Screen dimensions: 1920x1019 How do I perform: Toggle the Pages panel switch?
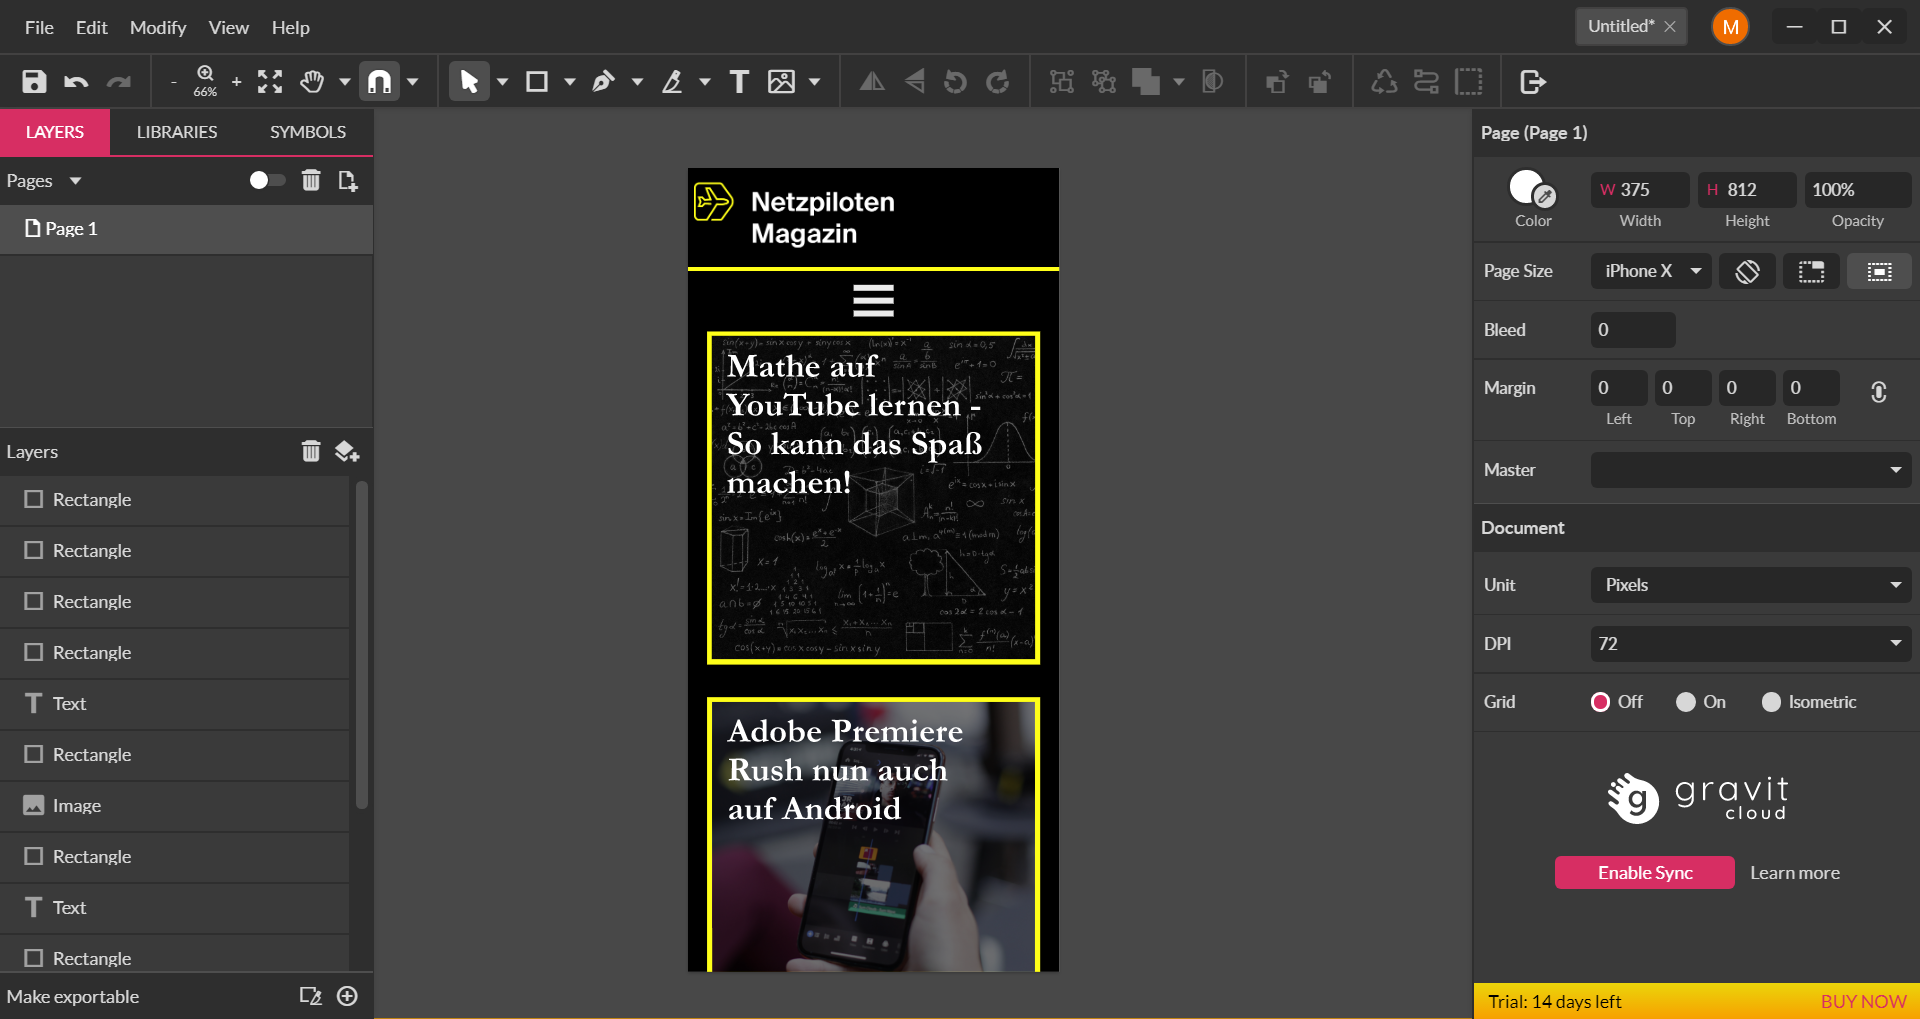point(267,180)
